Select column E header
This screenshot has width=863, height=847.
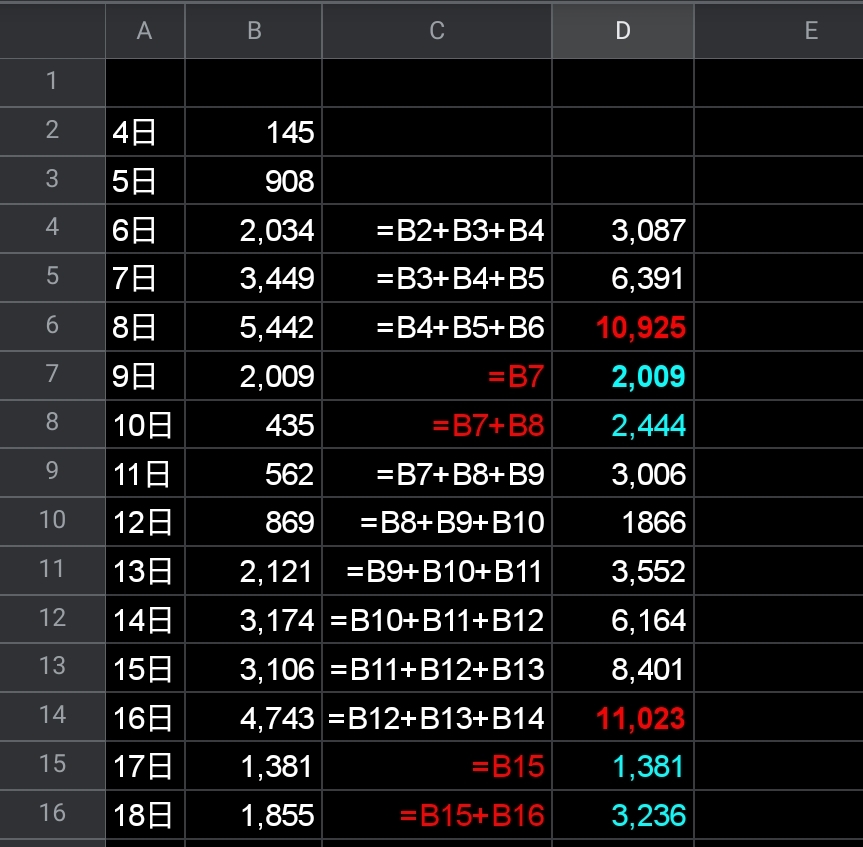pos(810,31)
